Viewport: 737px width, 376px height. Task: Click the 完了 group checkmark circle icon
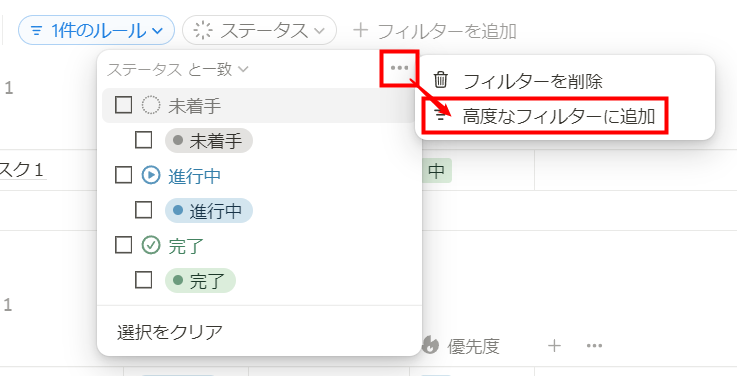(x=151, y=245)
